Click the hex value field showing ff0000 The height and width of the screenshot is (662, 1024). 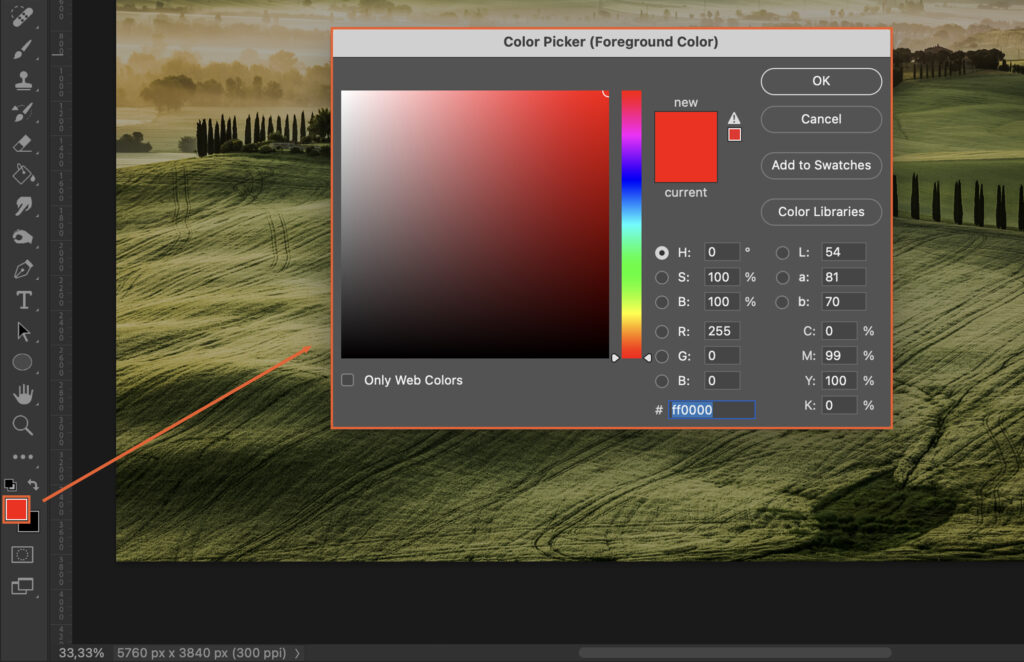[711, 409]
